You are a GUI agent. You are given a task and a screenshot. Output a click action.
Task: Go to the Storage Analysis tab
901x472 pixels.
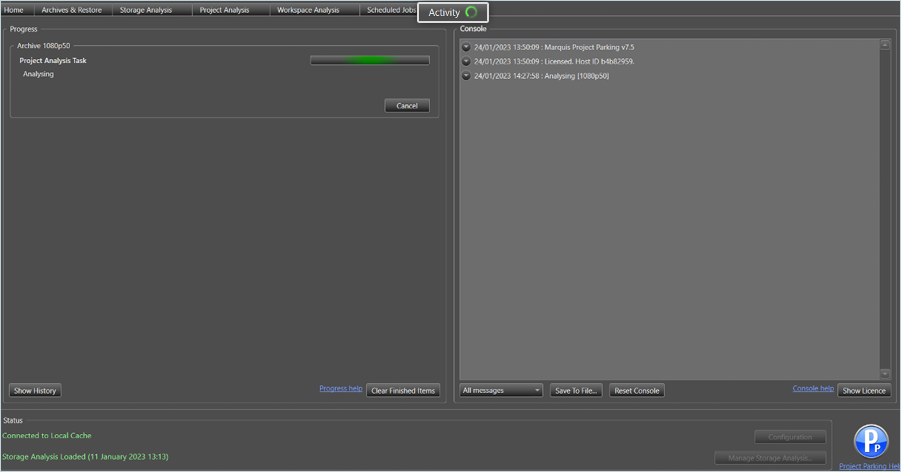click(x=145, y=10)
